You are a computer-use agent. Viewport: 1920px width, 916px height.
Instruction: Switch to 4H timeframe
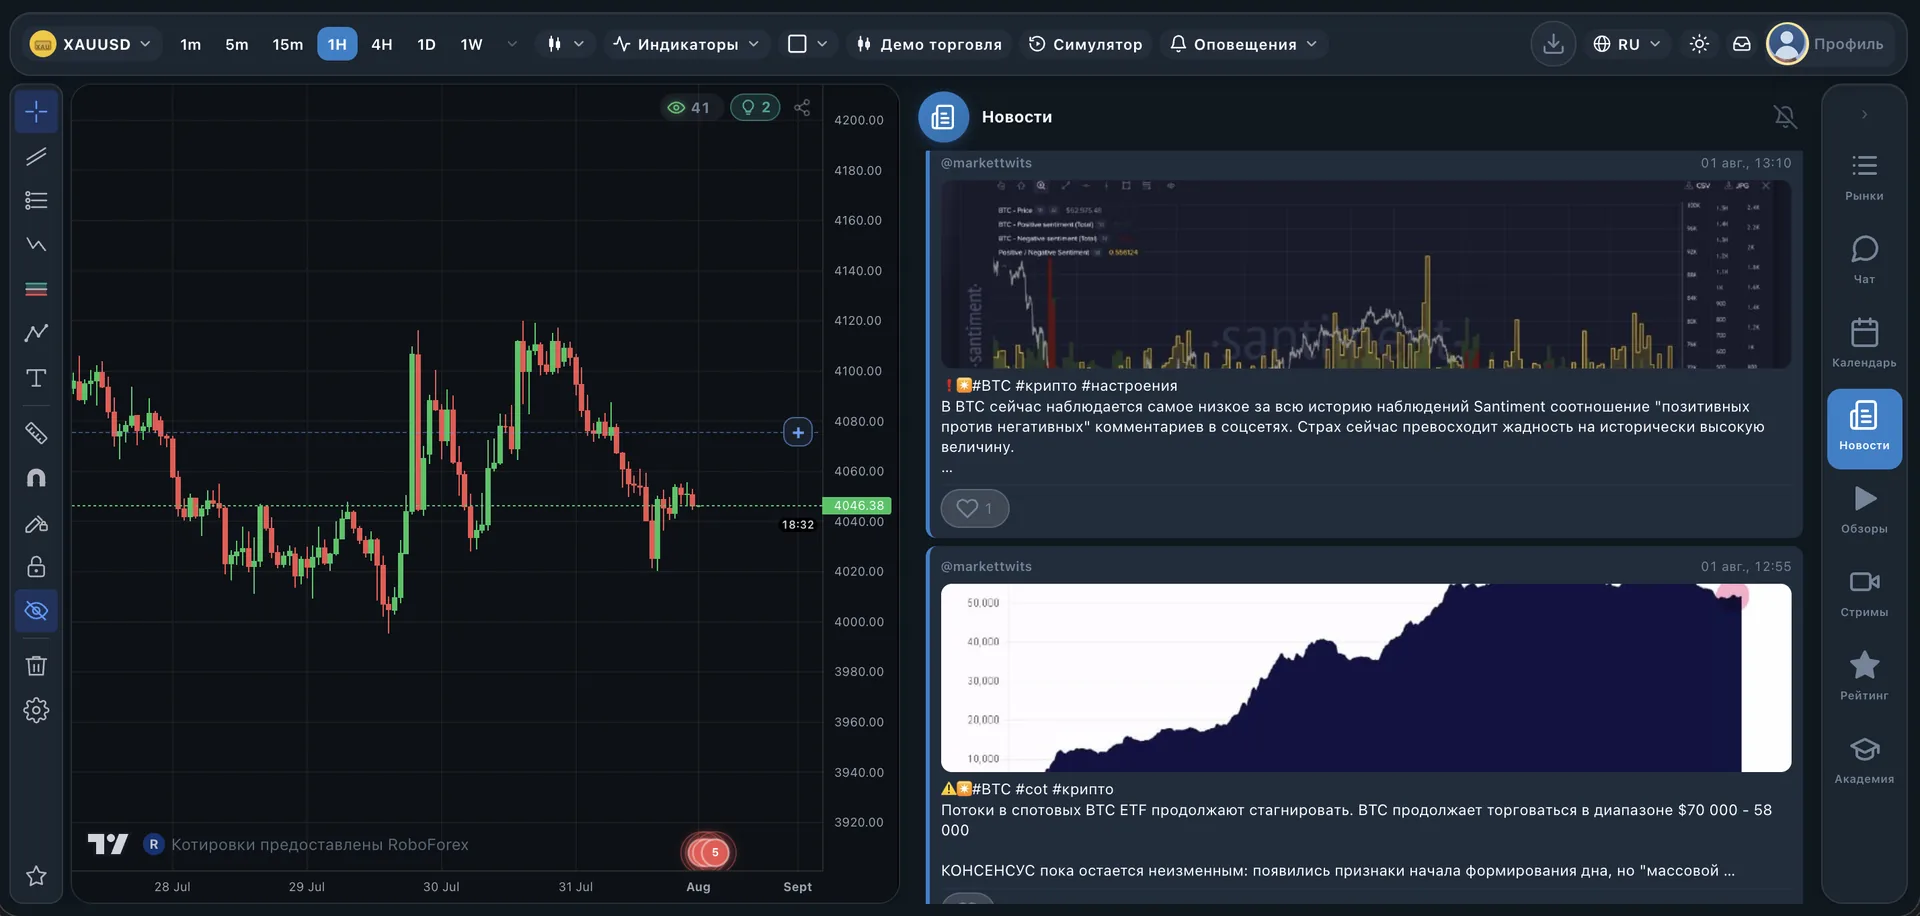pos(382,44)
